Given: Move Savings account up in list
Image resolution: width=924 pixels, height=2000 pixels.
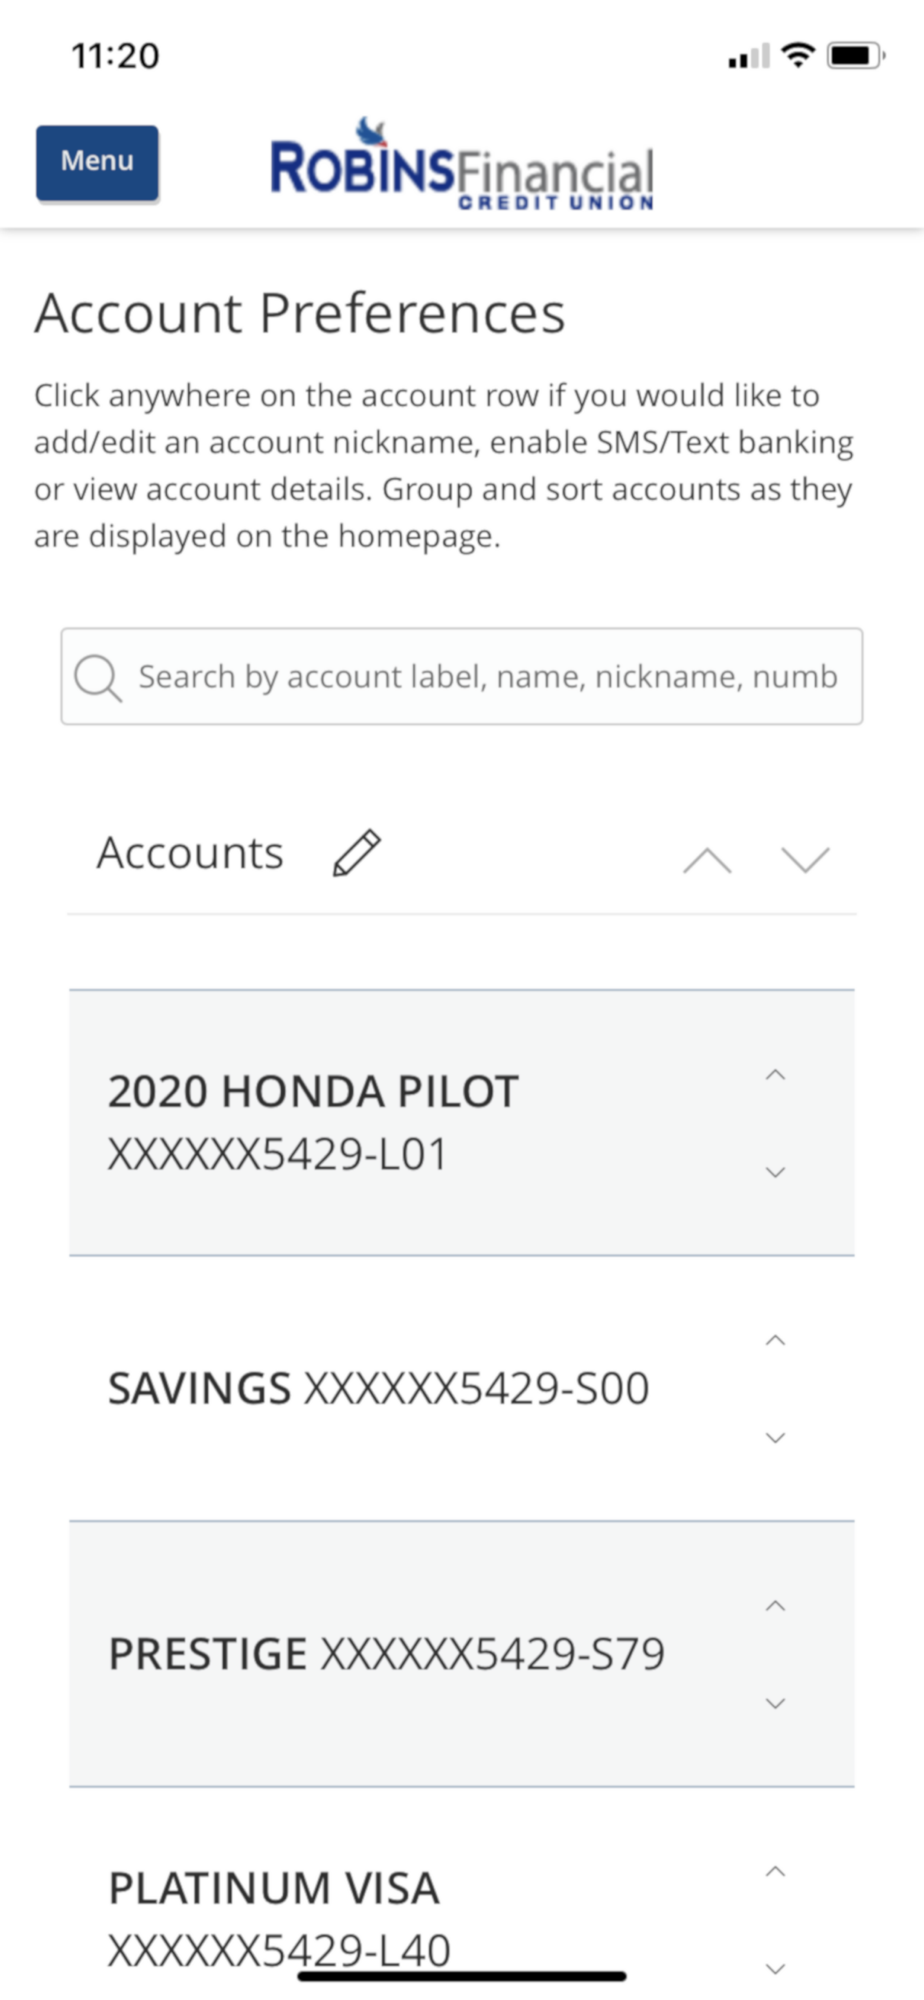Looking at the screenshot, I should [775, 1341].
